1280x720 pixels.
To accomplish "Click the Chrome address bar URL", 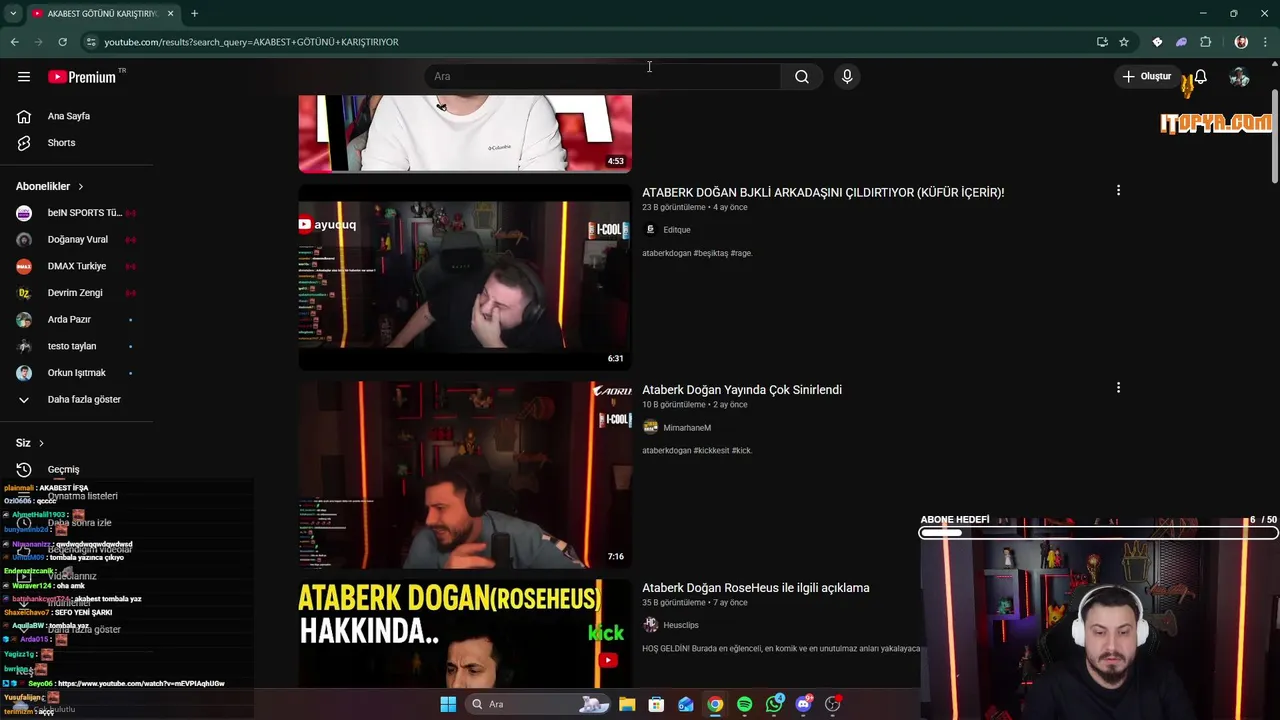I will 251,42.
